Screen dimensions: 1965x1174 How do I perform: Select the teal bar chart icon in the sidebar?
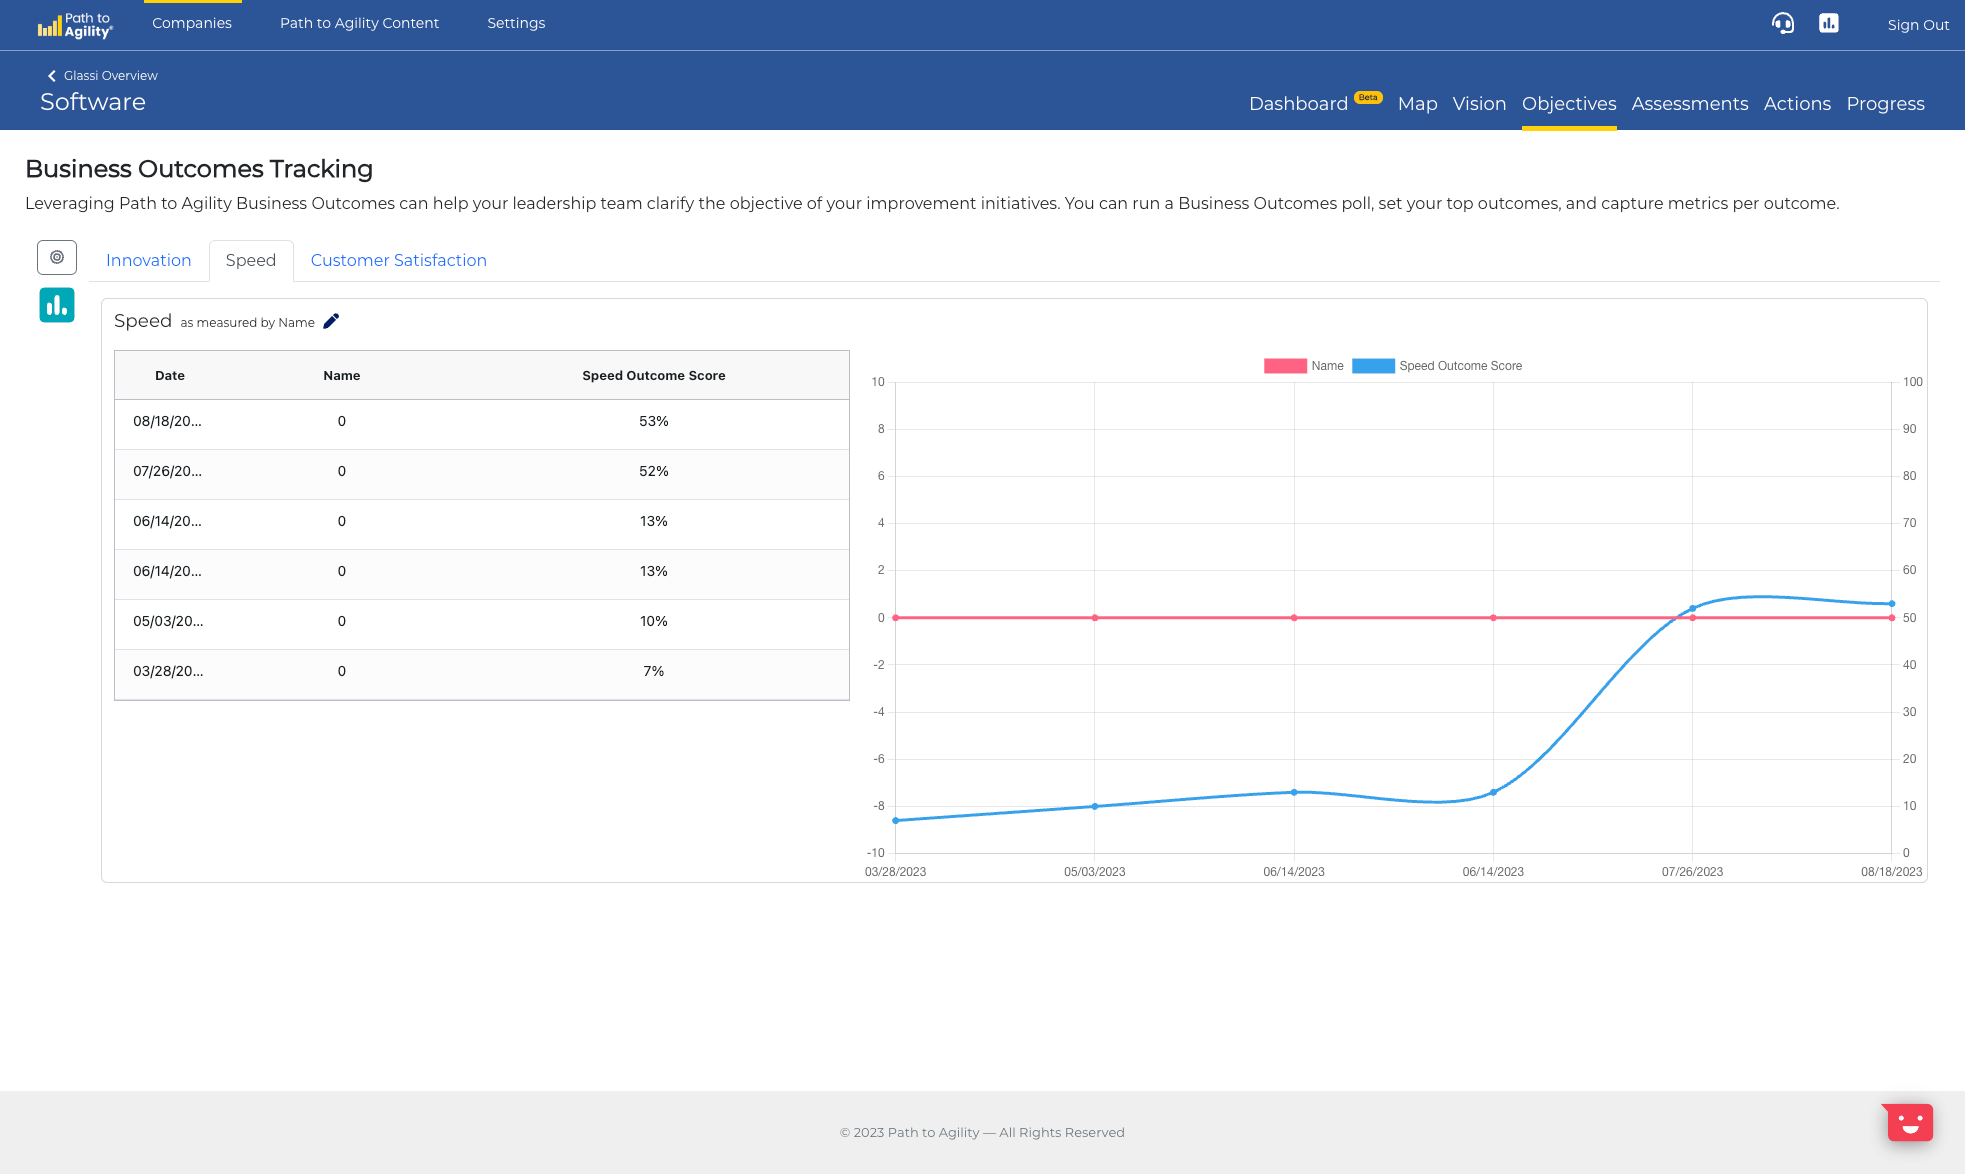[x=57, y=305]
